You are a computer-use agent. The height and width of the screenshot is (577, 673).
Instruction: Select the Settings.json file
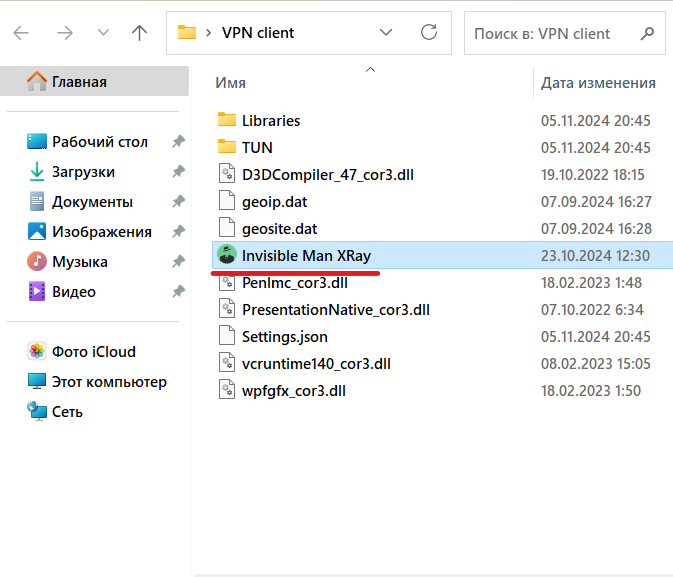(285, 337)
